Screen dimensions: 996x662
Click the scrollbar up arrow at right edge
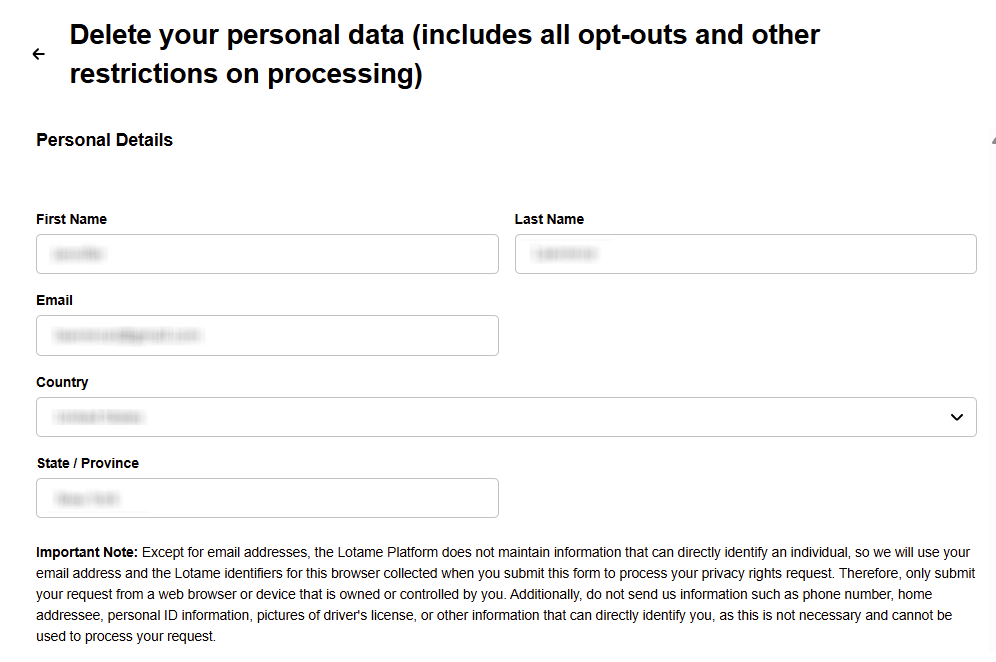click(x=992, y=143)
